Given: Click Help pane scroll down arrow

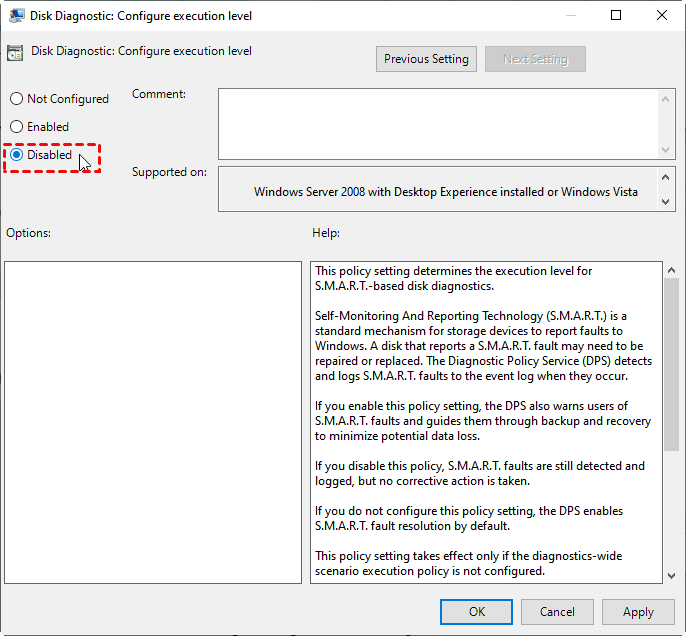Looking at the screenshot, I should pyautogui.click(x=671, y=576).
